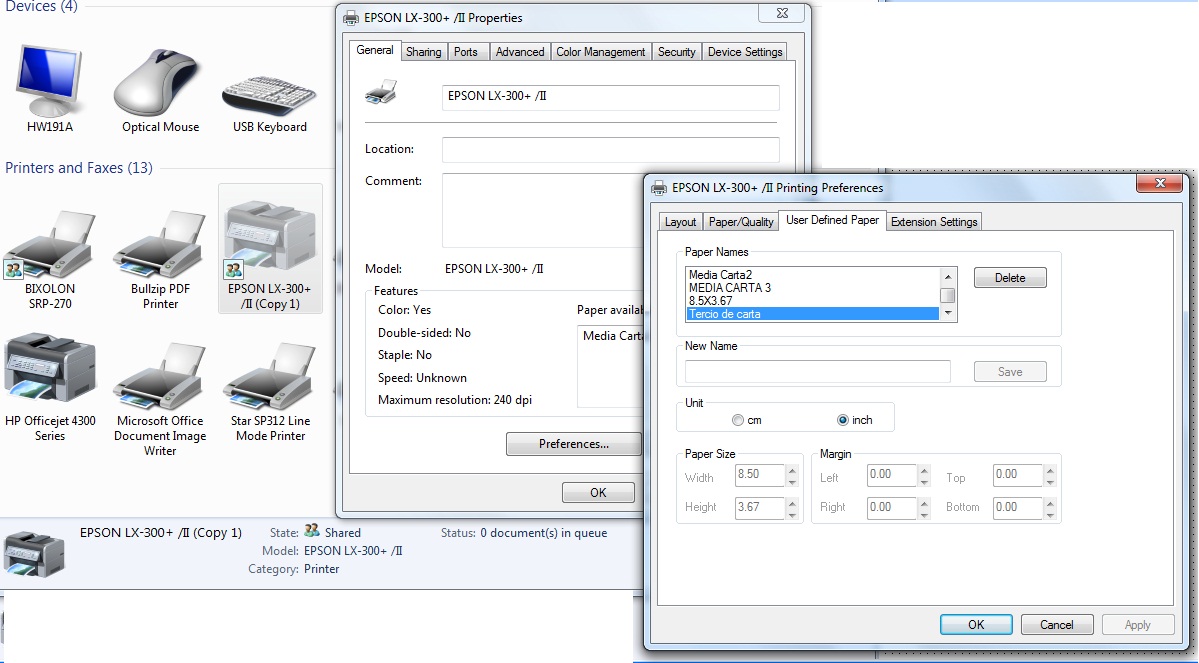The image size is (1199, 663).
Task: Decrease Right margin with down arrow
Action: click(924, 514)
